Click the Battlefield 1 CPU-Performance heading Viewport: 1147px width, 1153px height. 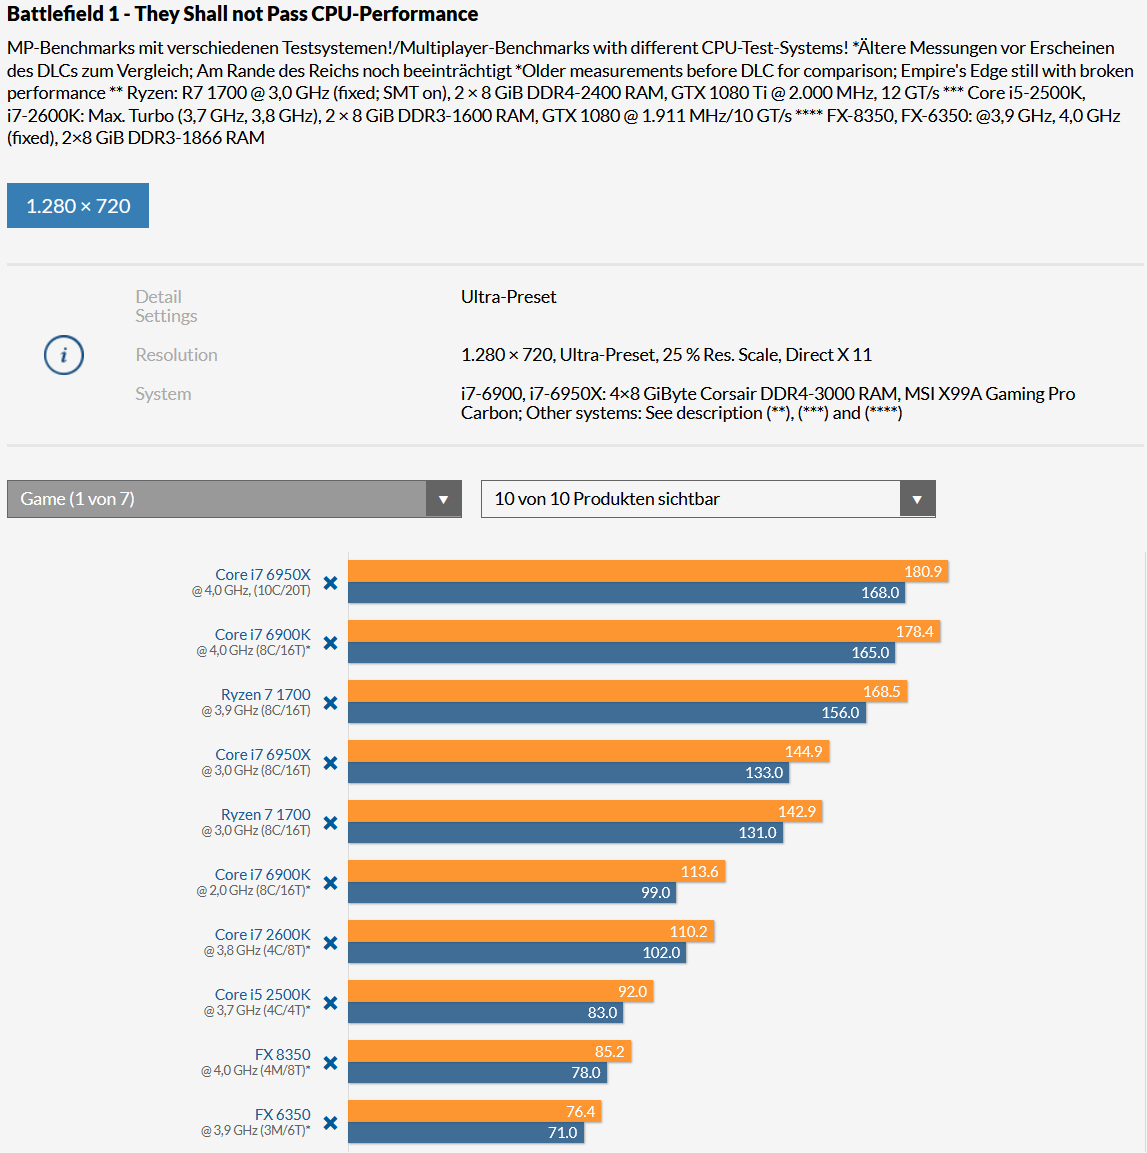243,14
